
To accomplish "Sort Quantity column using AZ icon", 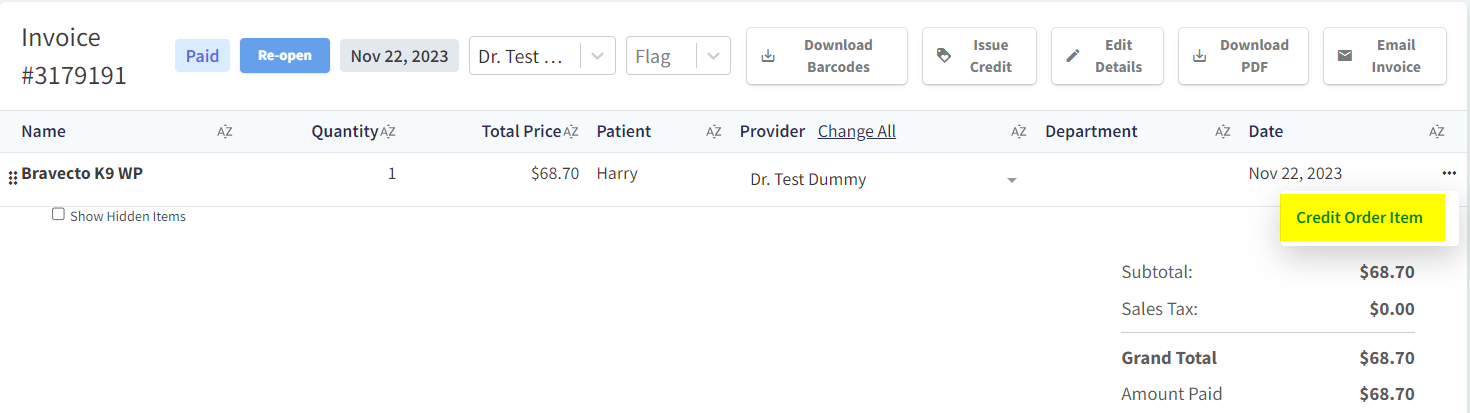I will tap(388, 132).
